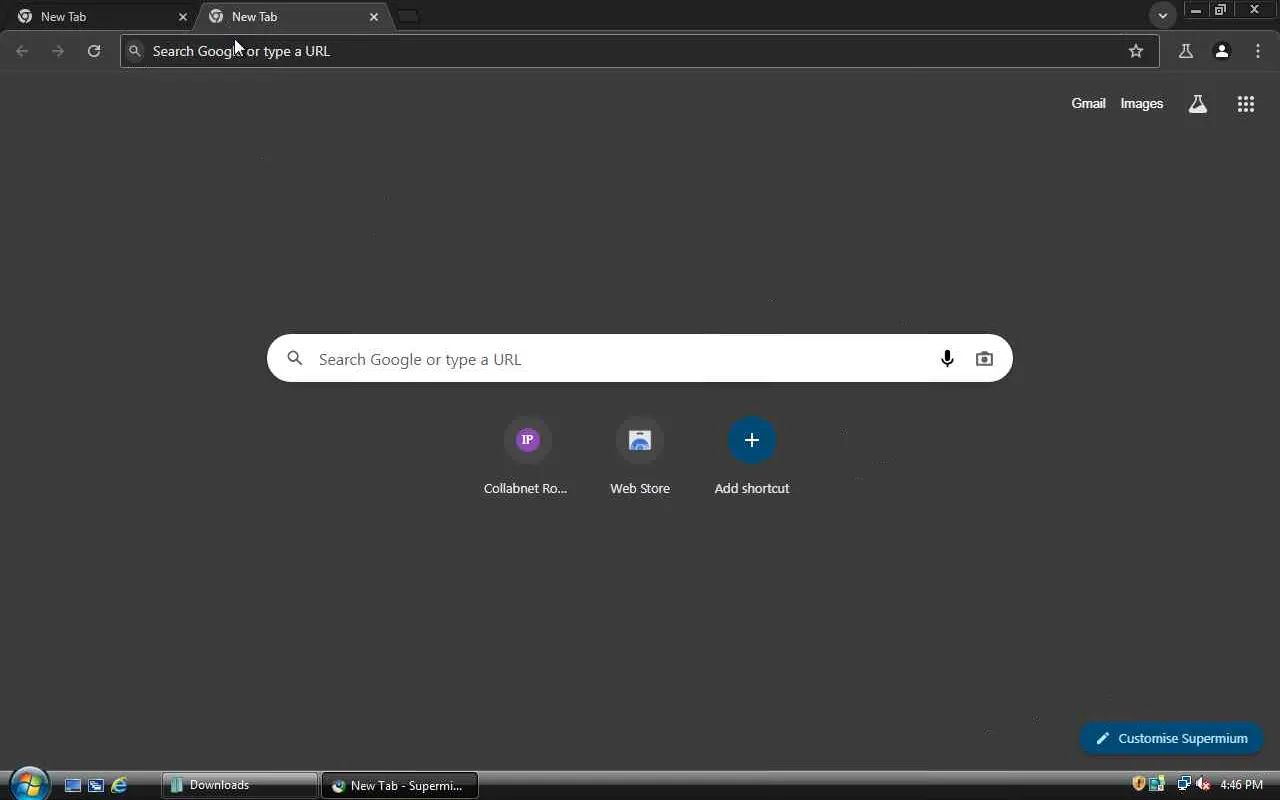Open the Collabnet Ro... shortcut tile
Screen dimensions: 1280x800
click(527, 457)
